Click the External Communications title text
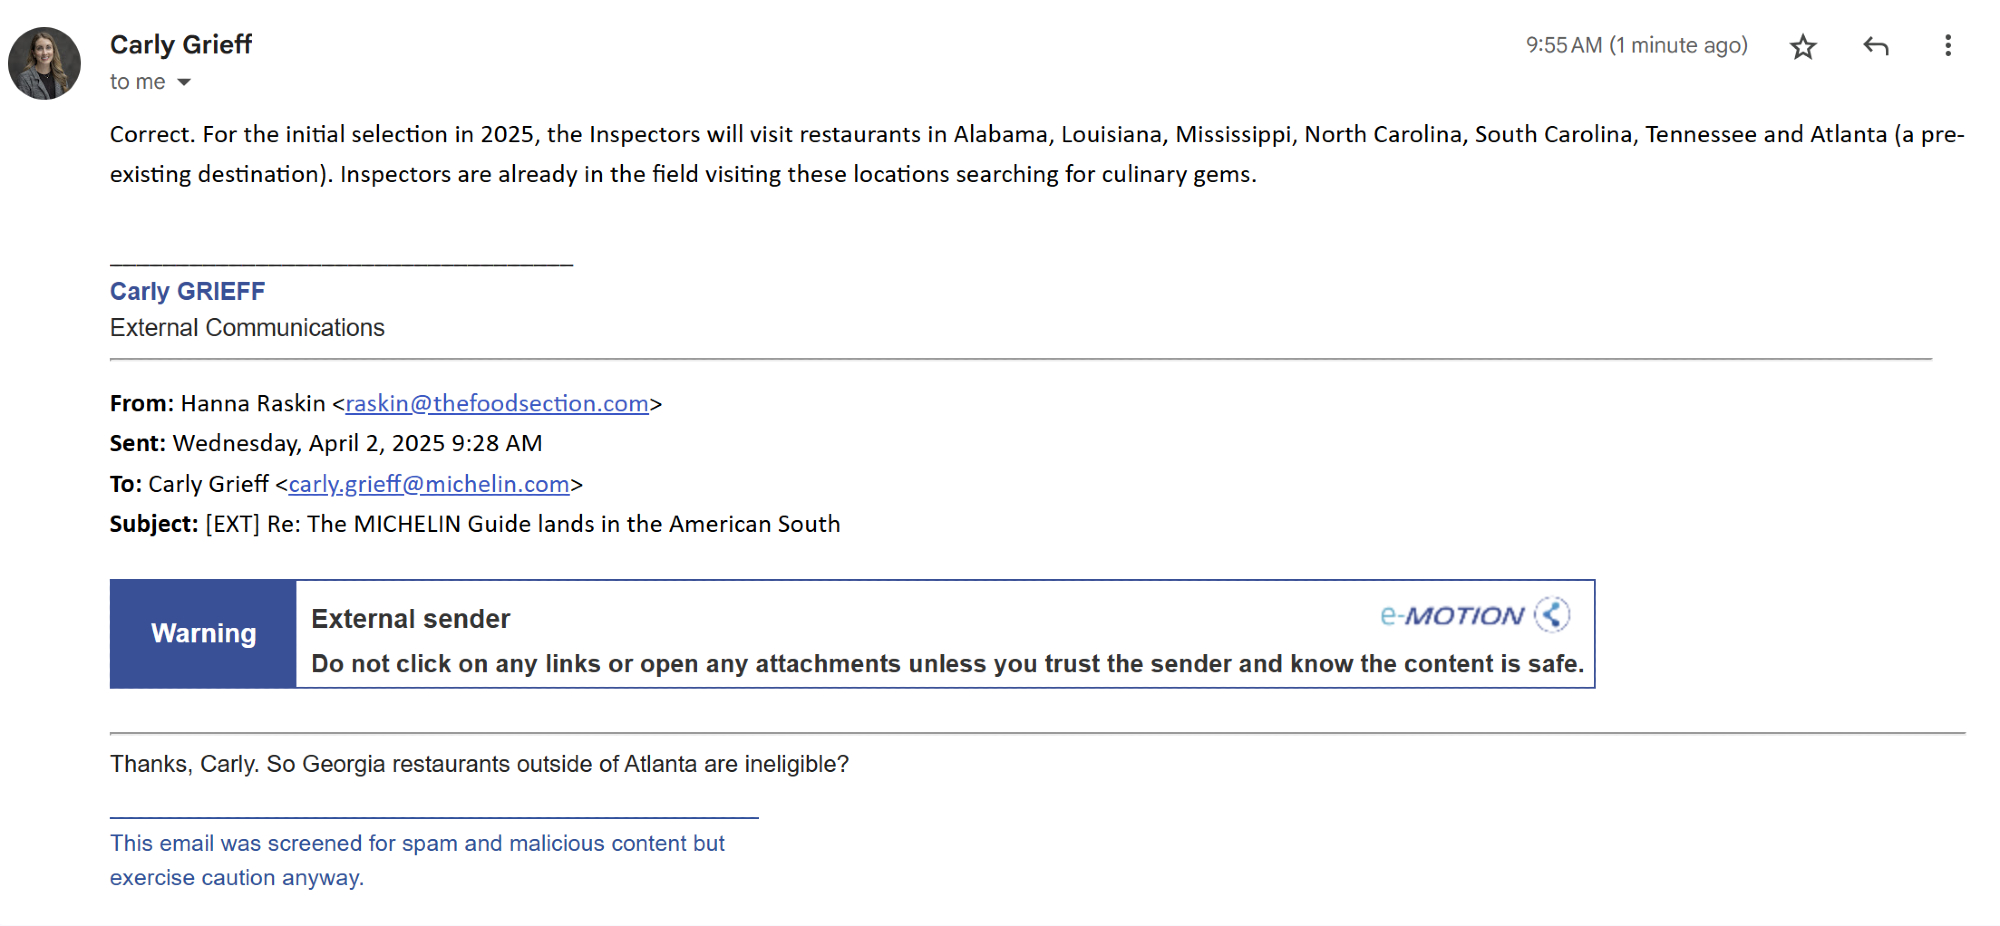Screen dimensions: 2000x926 coord(247,328)
